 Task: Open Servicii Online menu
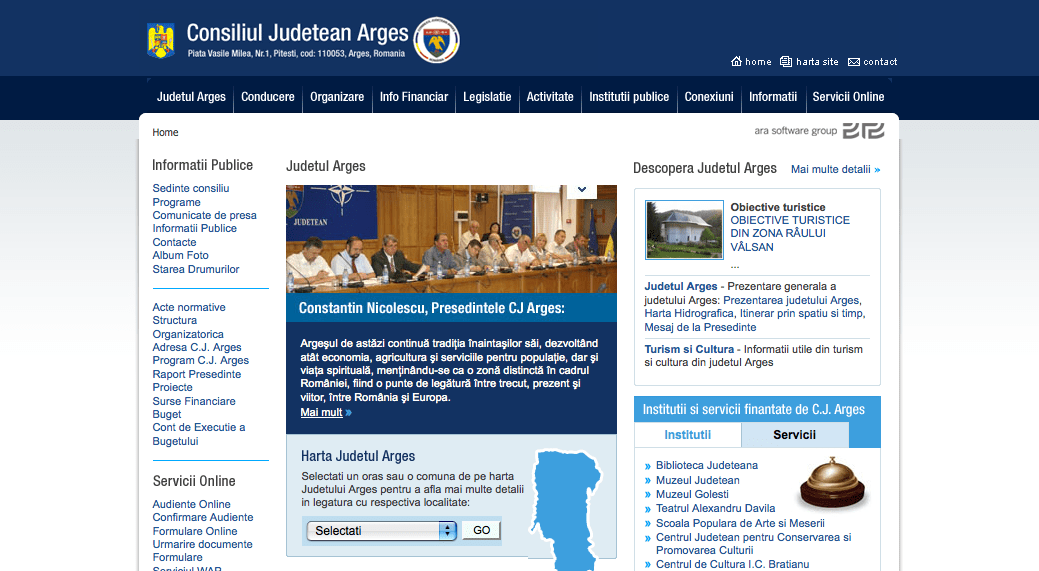tap(848, 97)
